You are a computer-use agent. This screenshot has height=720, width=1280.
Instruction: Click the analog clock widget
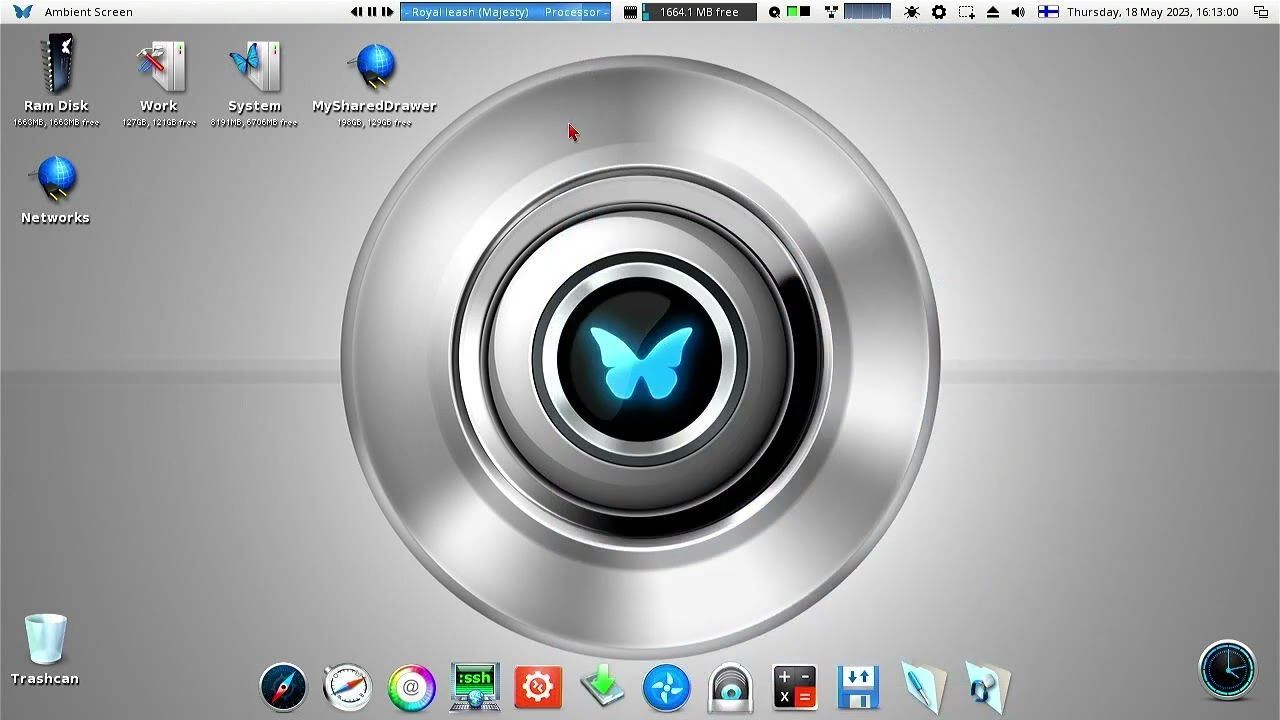[1227, 669]
